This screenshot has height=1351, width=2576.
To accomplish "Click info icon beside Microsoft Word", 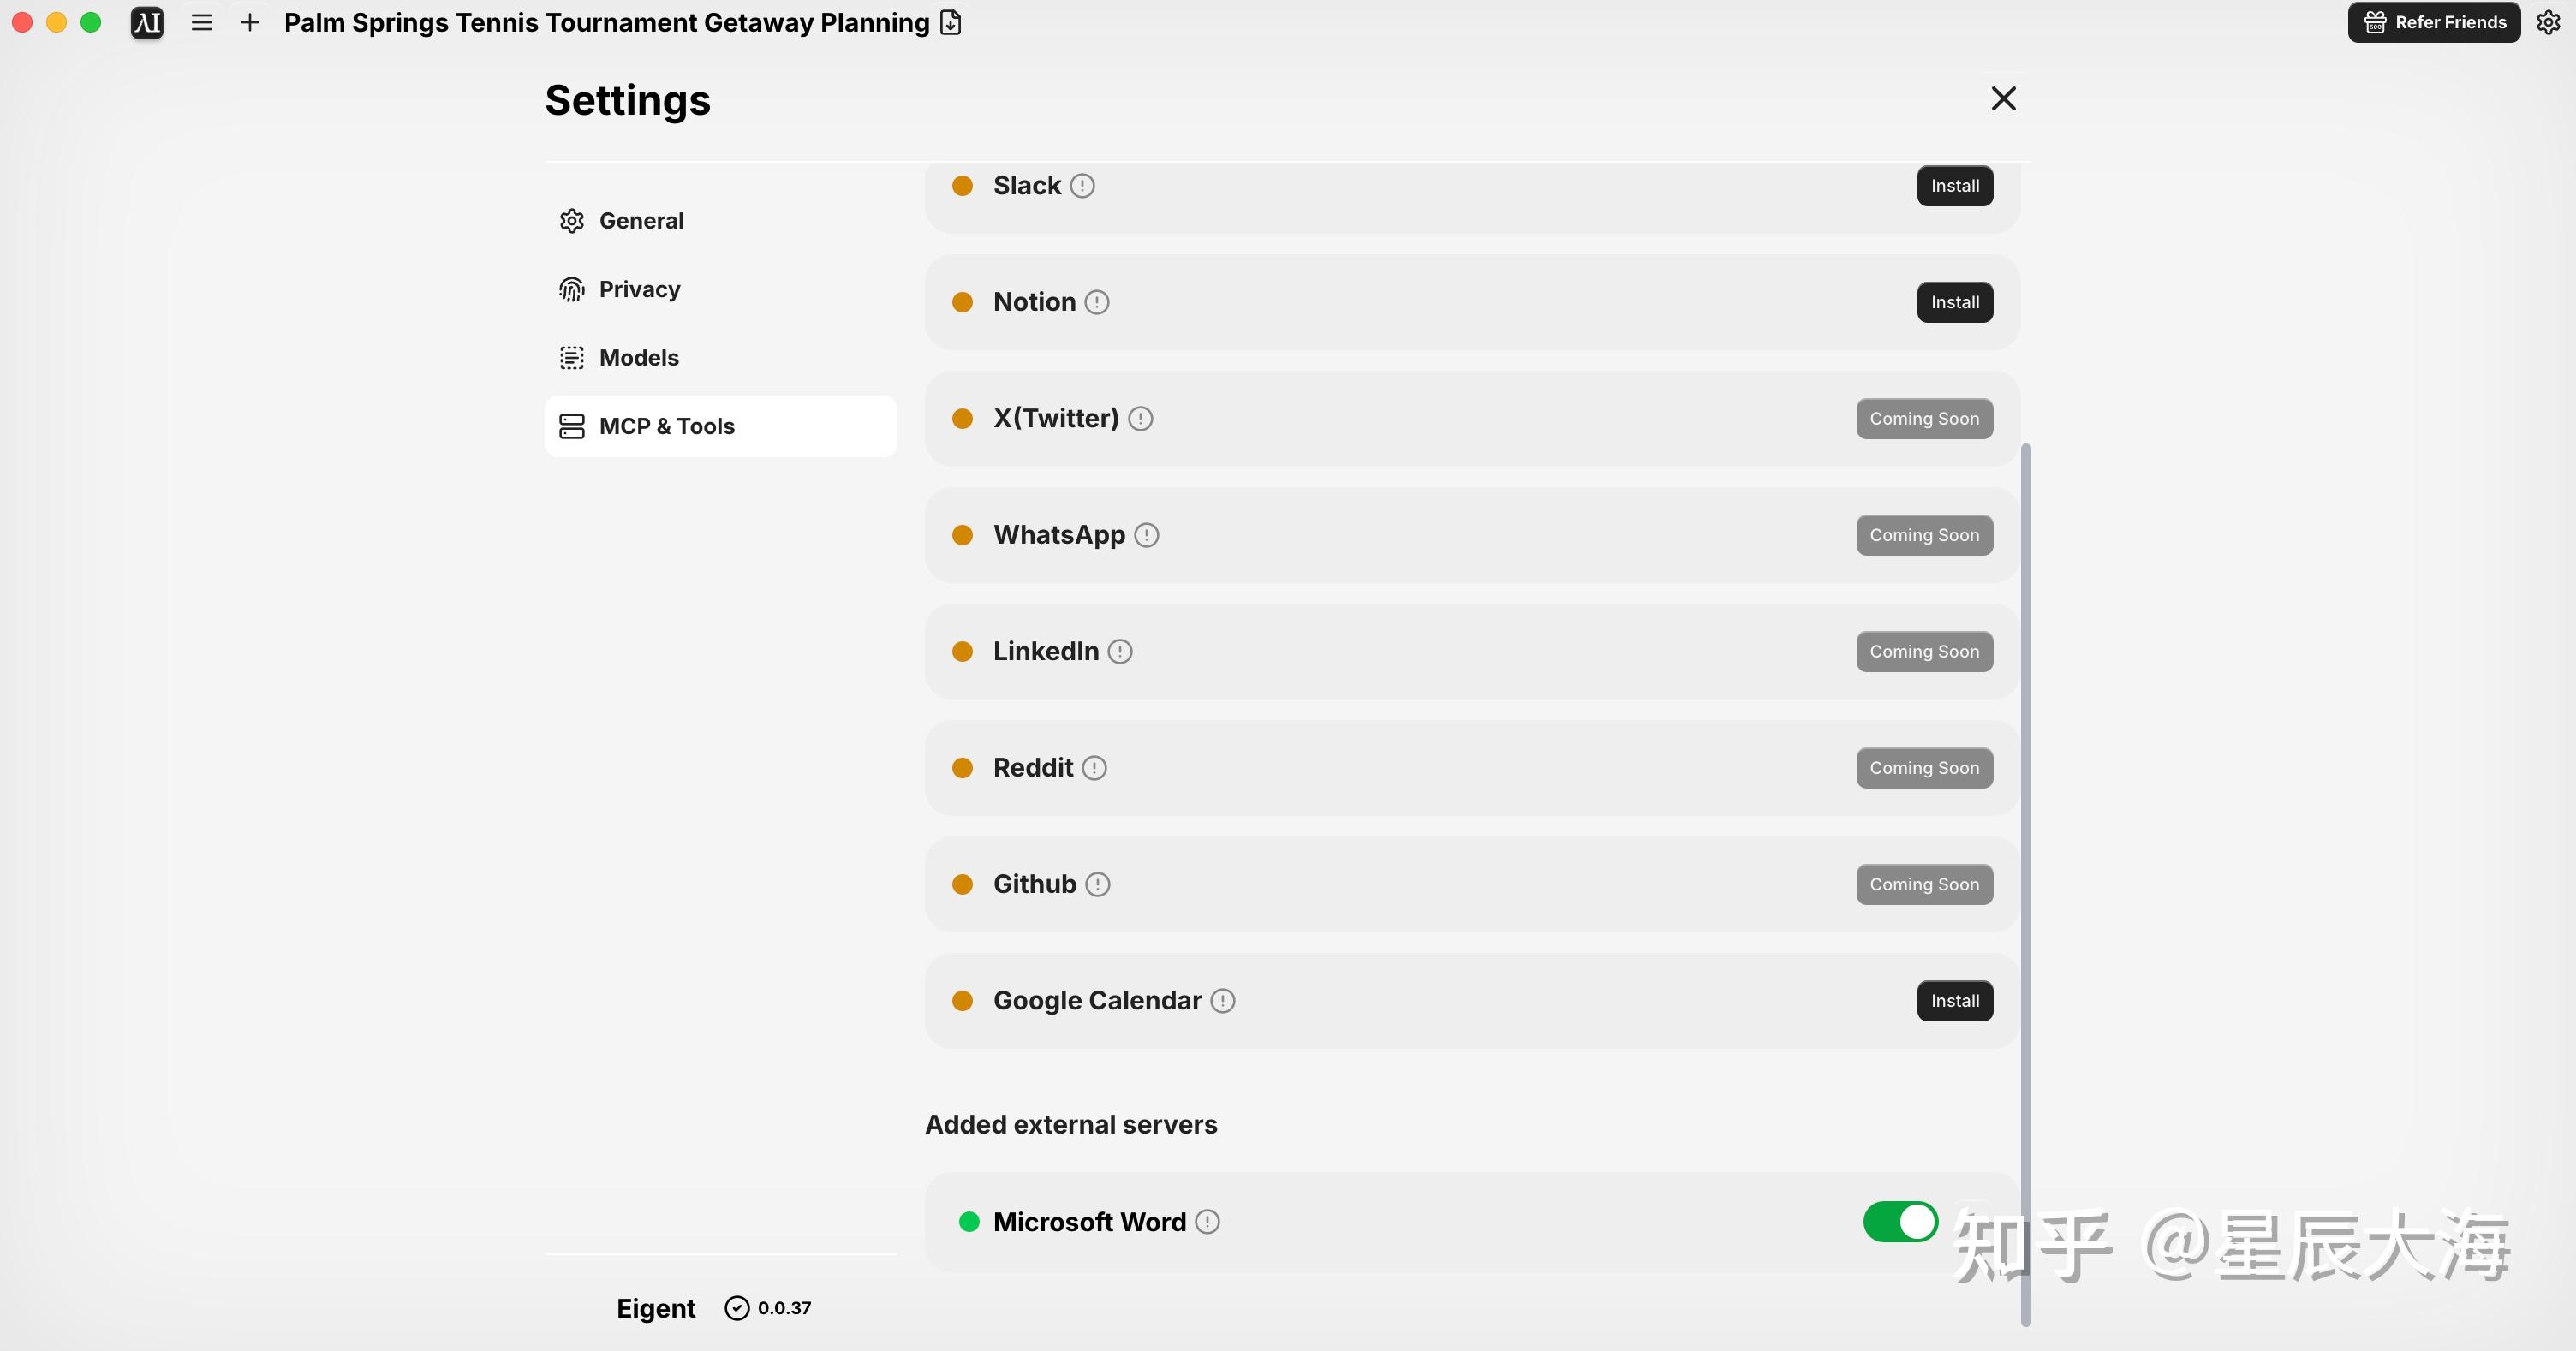I will (1208, 1222).
